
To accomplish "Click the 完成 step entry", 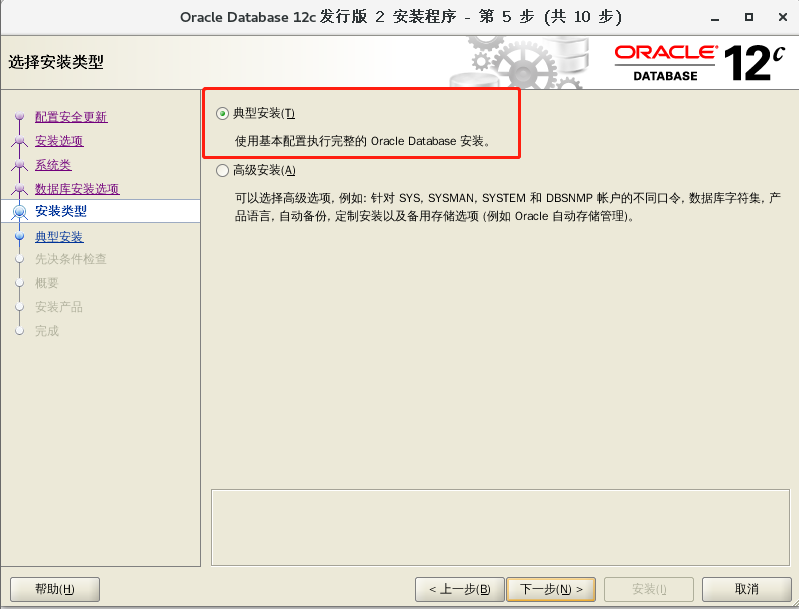I will pyautogui.click(x=47, y=331).
